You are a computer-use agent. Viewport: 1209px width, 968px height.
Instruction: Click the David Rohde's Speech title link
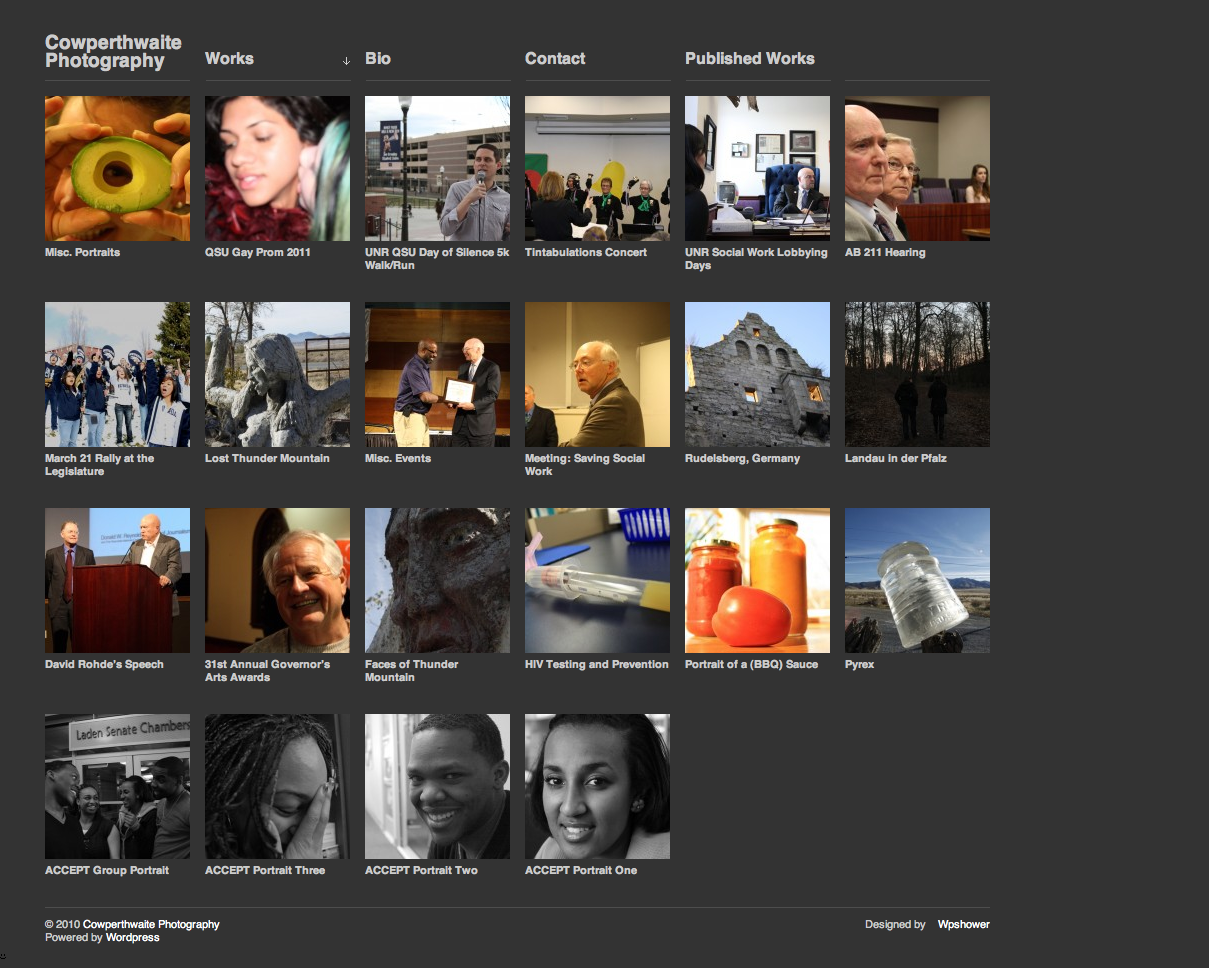(104, 664)
